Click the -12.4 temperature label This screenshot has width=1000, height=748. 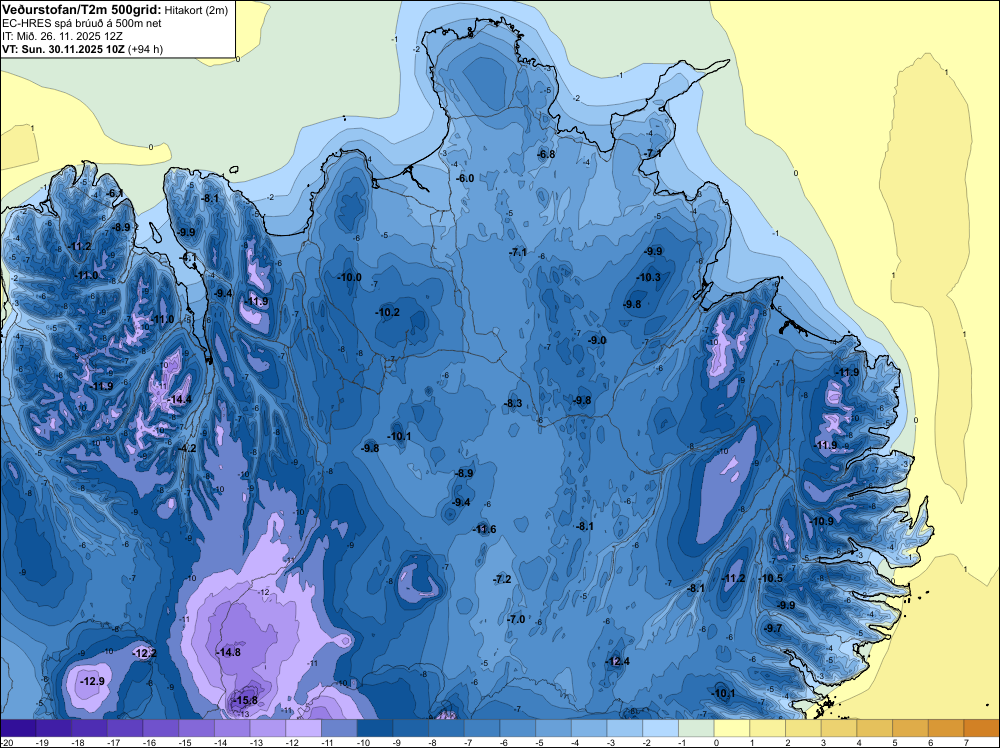[617, 661]
